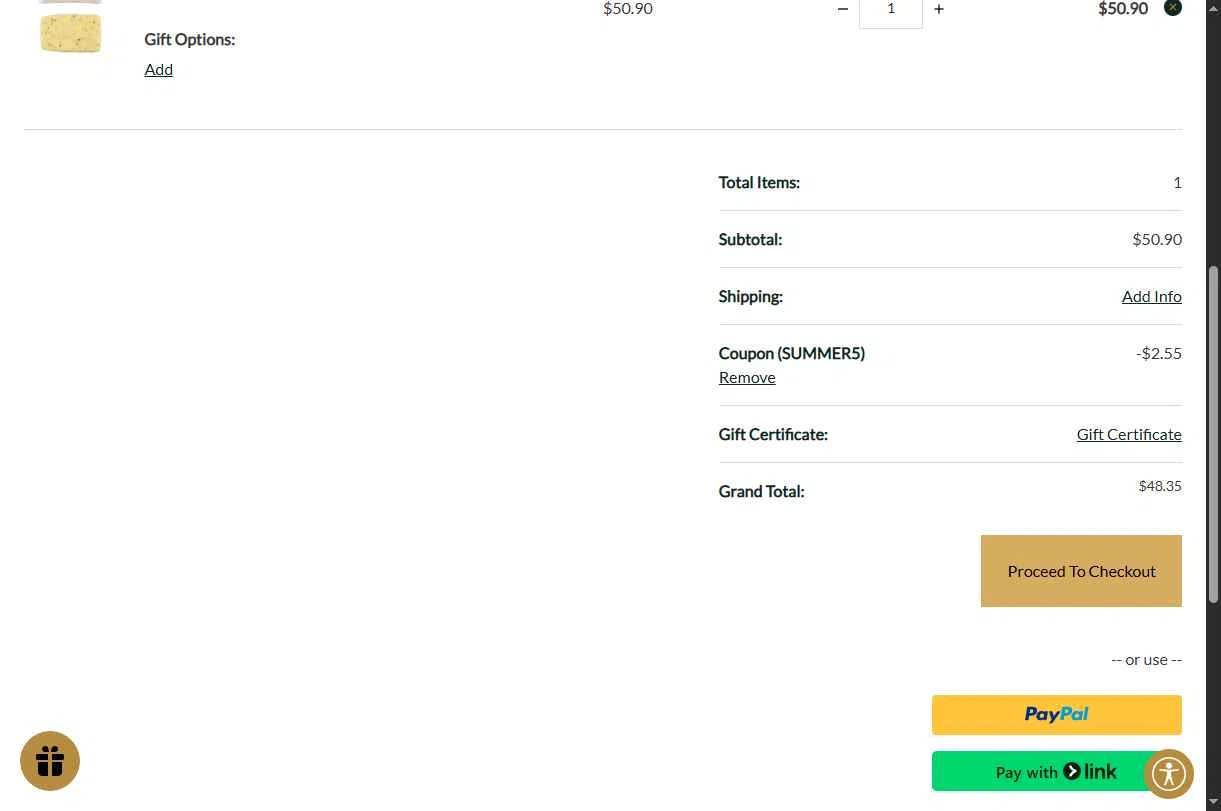This screenshot has width=1221, height=811.
Task: Open the Add Info shipping link
Action: [1151, 296]
